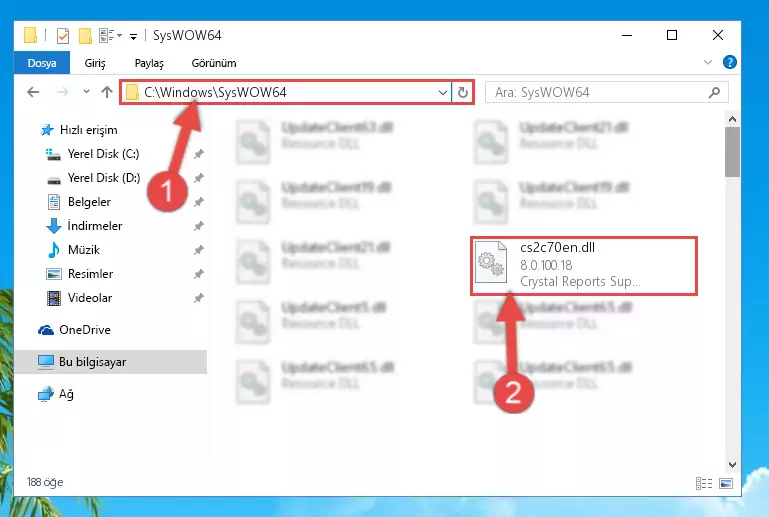Close the SysWOW64 window
Image resolution: width=769 pixels, height=517 pixels.
(718, 35)
